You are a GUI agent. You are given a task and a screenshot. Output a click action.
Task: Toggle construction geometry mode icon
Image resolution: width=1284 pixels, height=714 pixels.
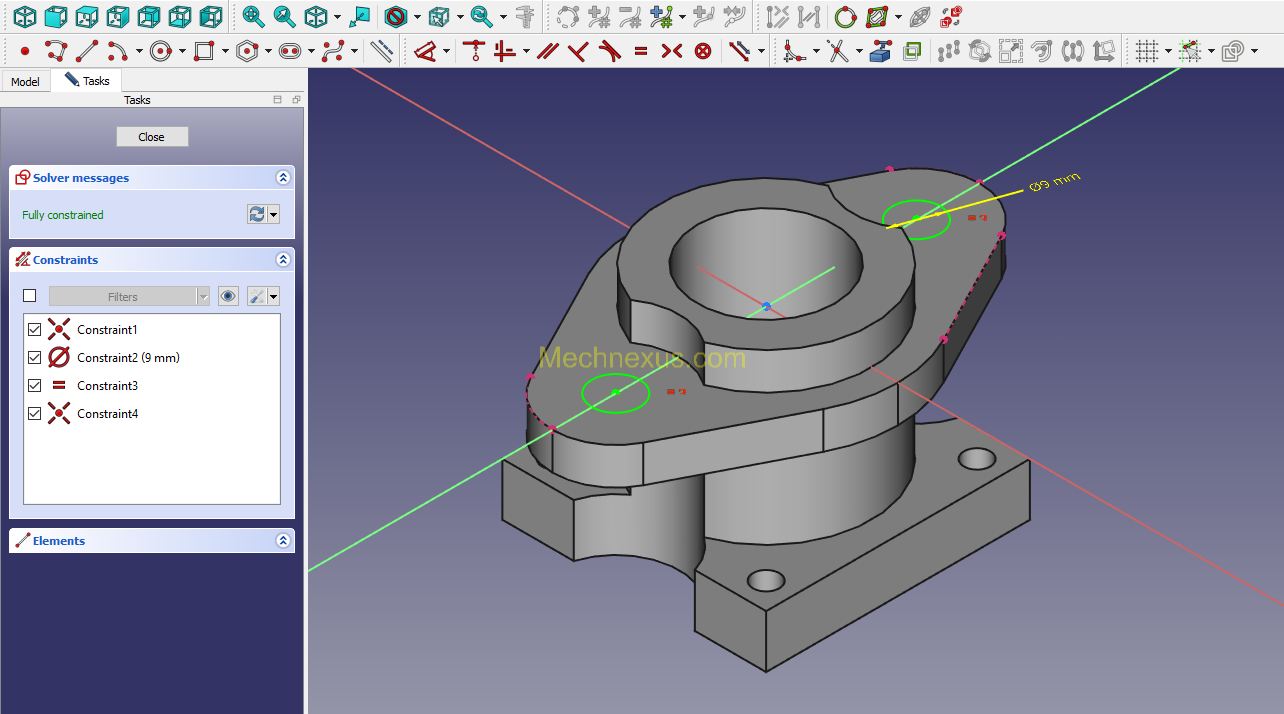pos(381,51)
